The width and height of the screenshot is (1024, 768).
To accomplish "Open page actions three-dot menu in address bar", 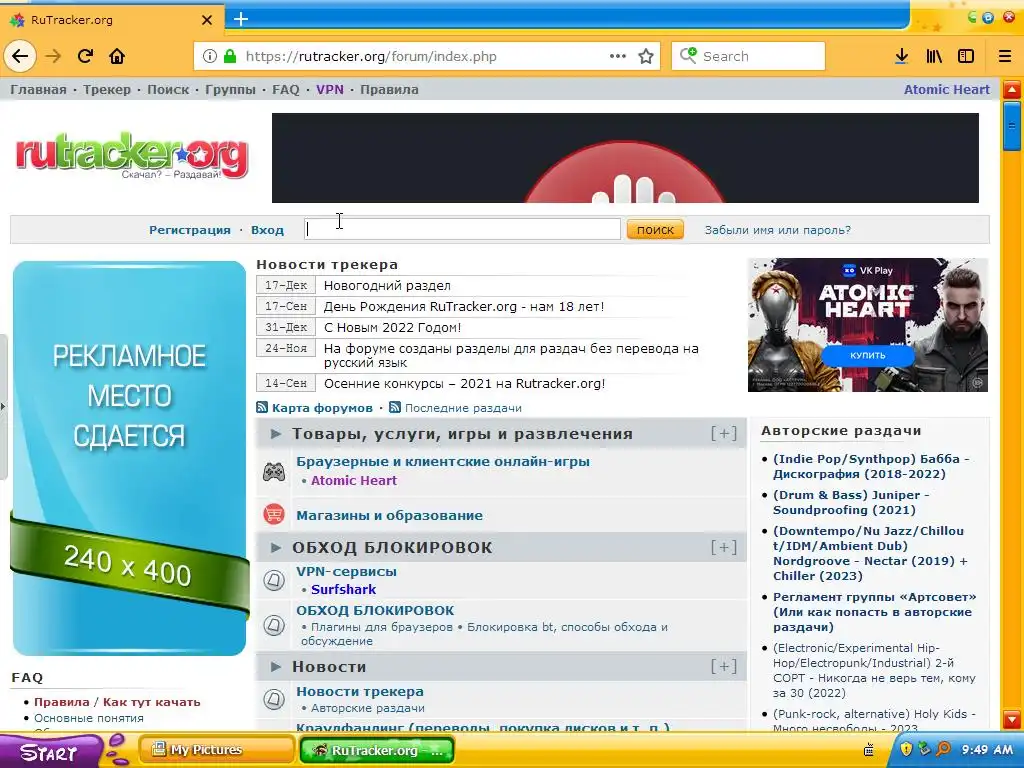I will pyautogui.click(x=618, y=56).
